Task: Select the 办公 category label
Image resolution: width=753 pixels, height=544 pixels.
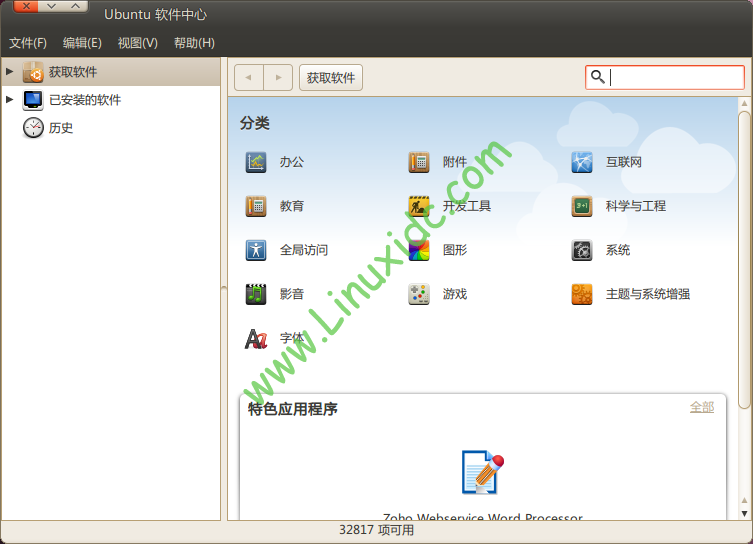Action: [x=292, y=162]
